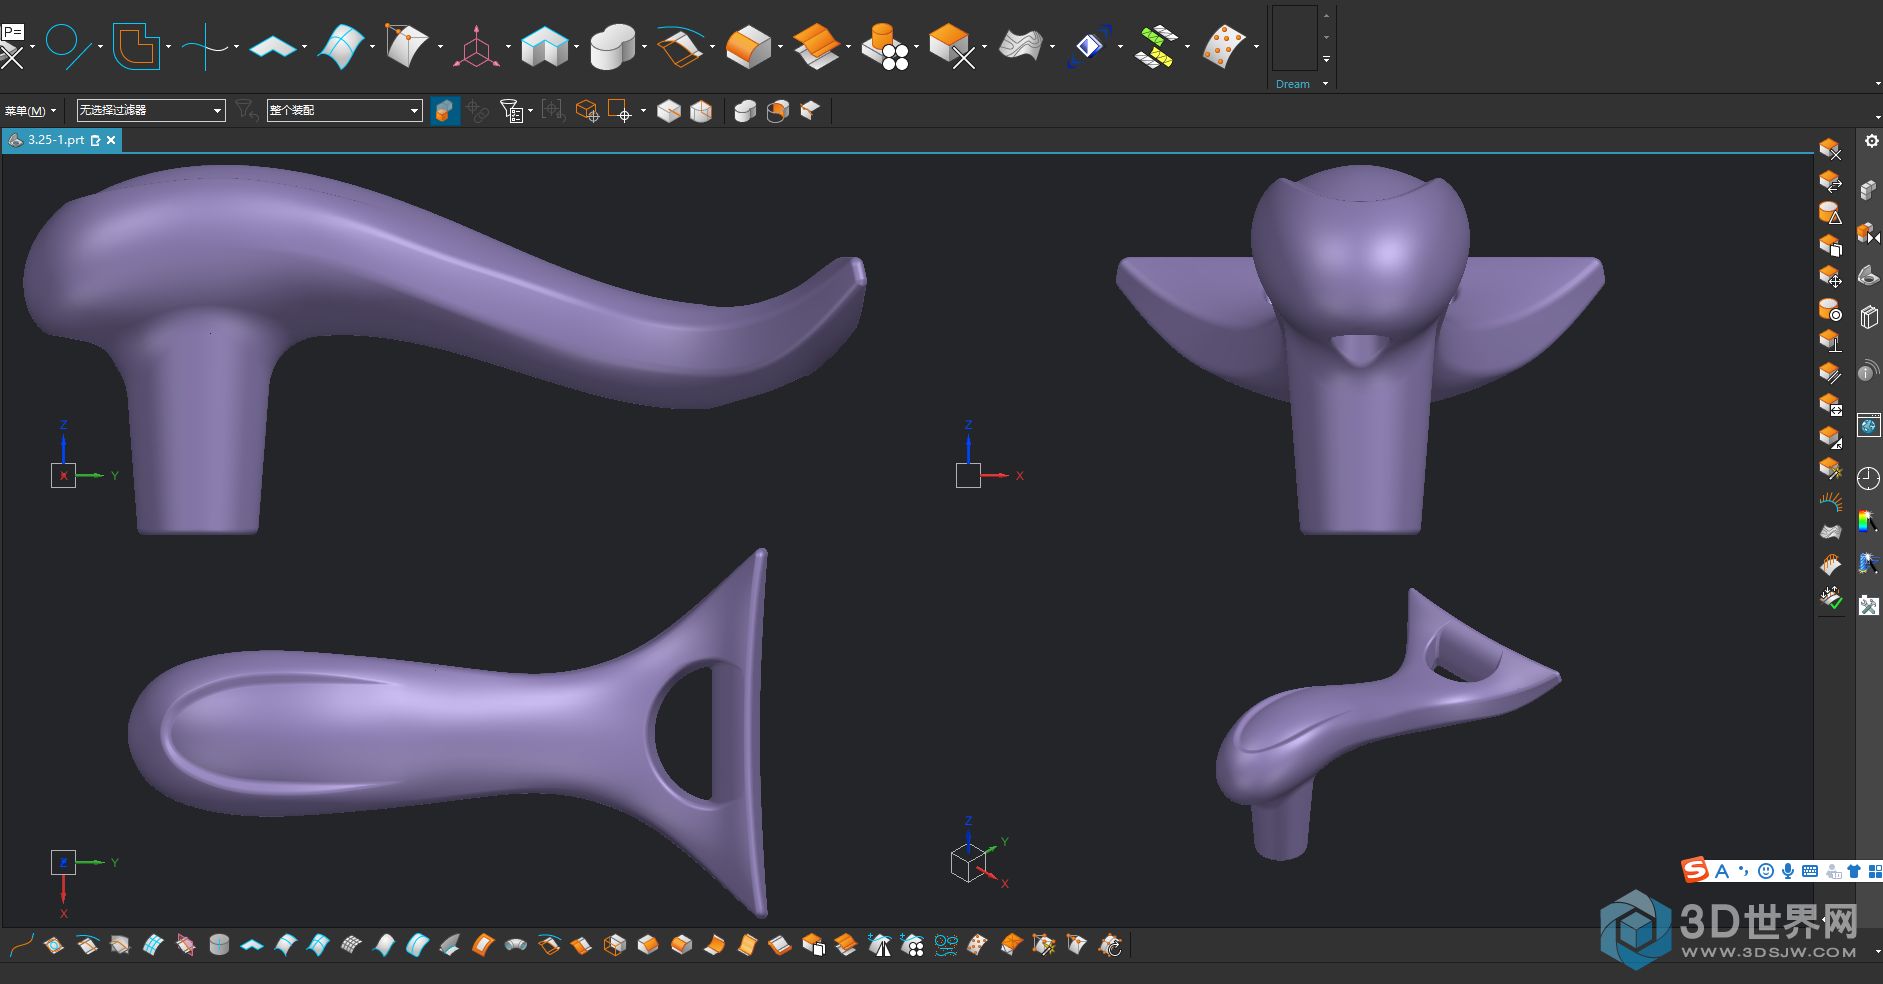Click the move face cube with arrows icon
The width and height of the screenshot is (1883, 984).
[x=1830, y=277]
